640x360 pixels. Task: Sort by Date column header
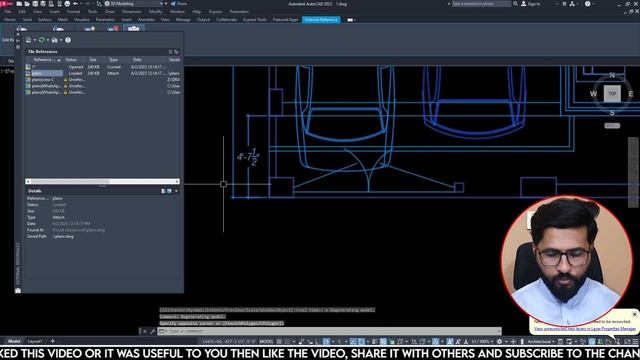pyautogui.click(x=137, y=60)
